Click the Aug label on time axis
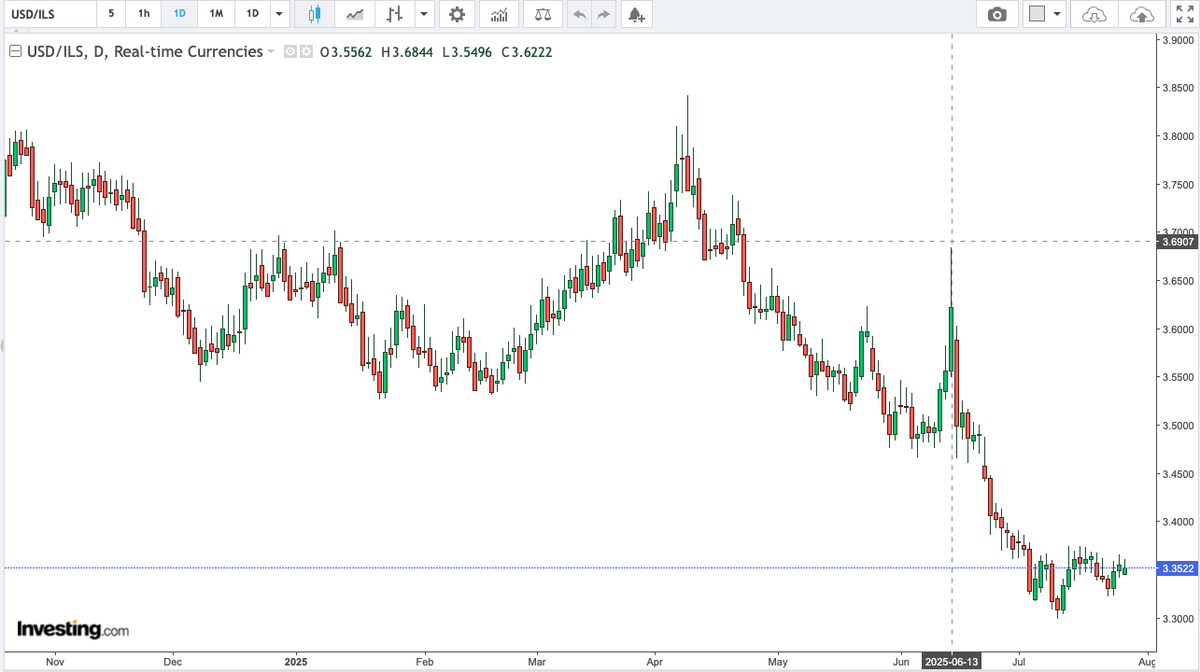This screenshot has height=672, width=1200. click(1147, 661)
